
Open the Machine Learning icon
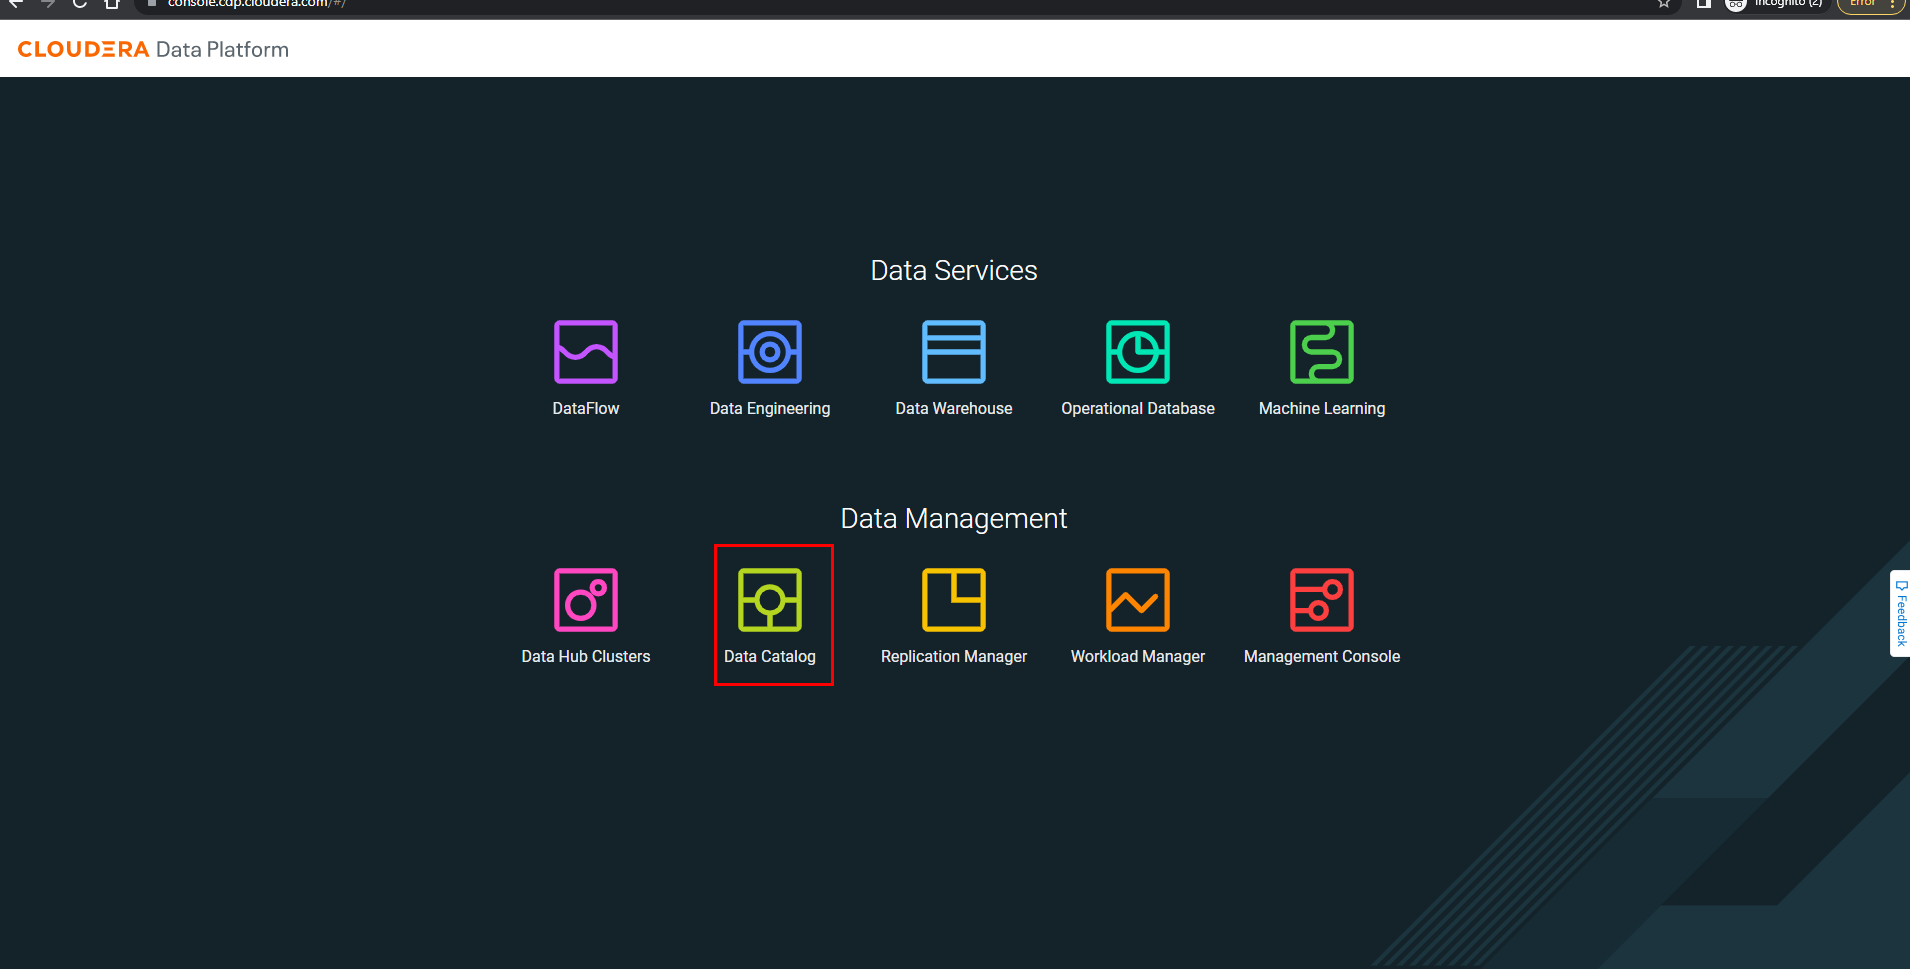tap(1322, 352)
